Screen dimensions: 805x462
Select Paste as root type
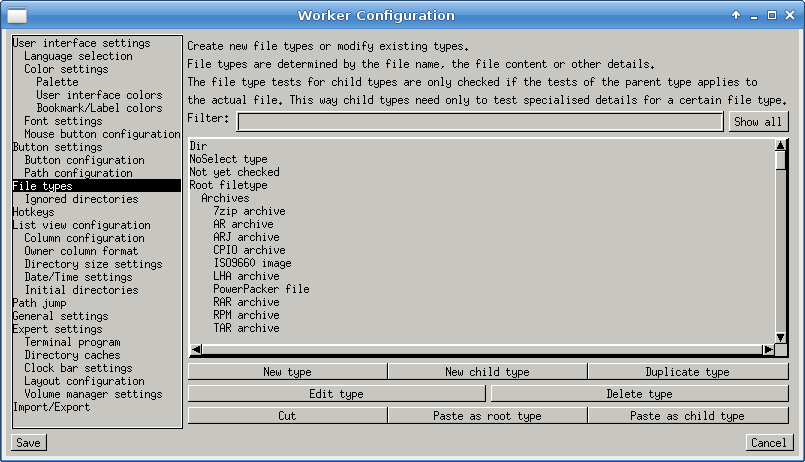[x=487, y=416]
